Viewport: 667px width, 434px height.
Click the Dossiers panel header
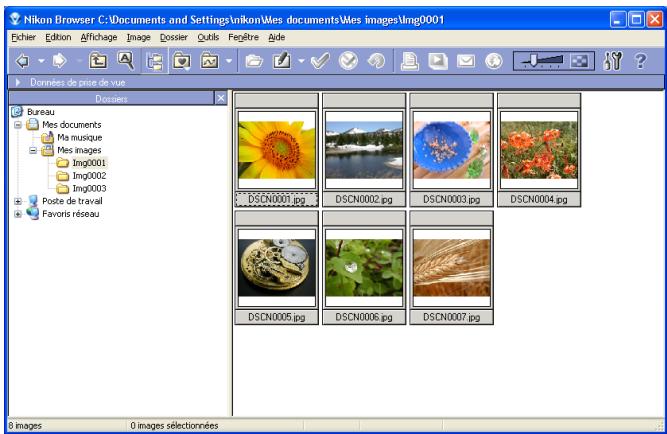click(x=111, y=99)
